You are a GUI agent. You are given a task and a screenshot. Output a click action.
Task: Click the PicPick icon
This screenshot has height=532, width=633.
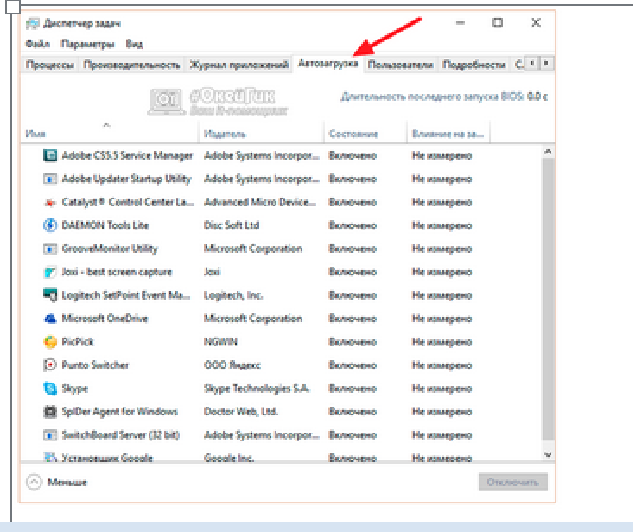[50, 342]
